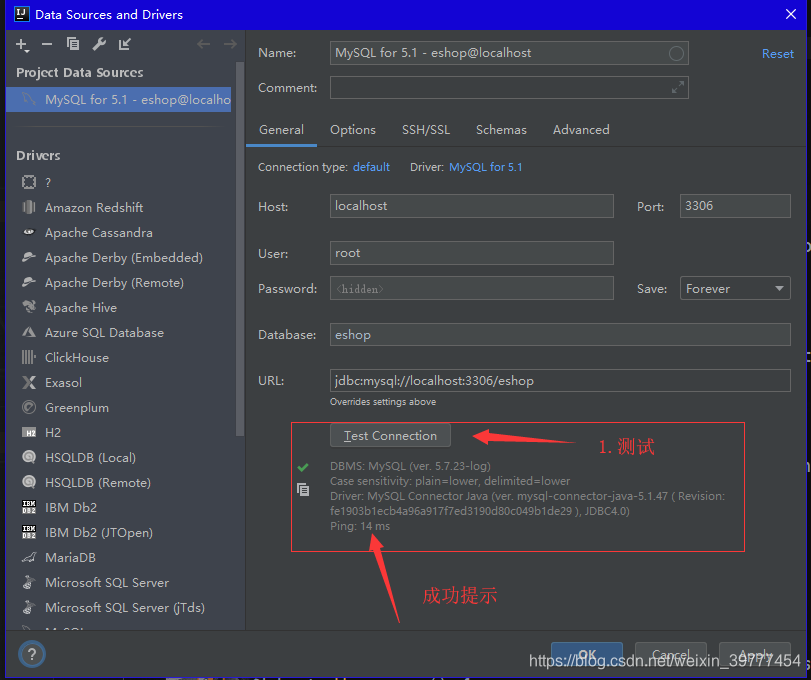Image resolution: width=811 pixels, height=680 pixels.
Task: Confirm with the OK button
Action: (587, 655)
